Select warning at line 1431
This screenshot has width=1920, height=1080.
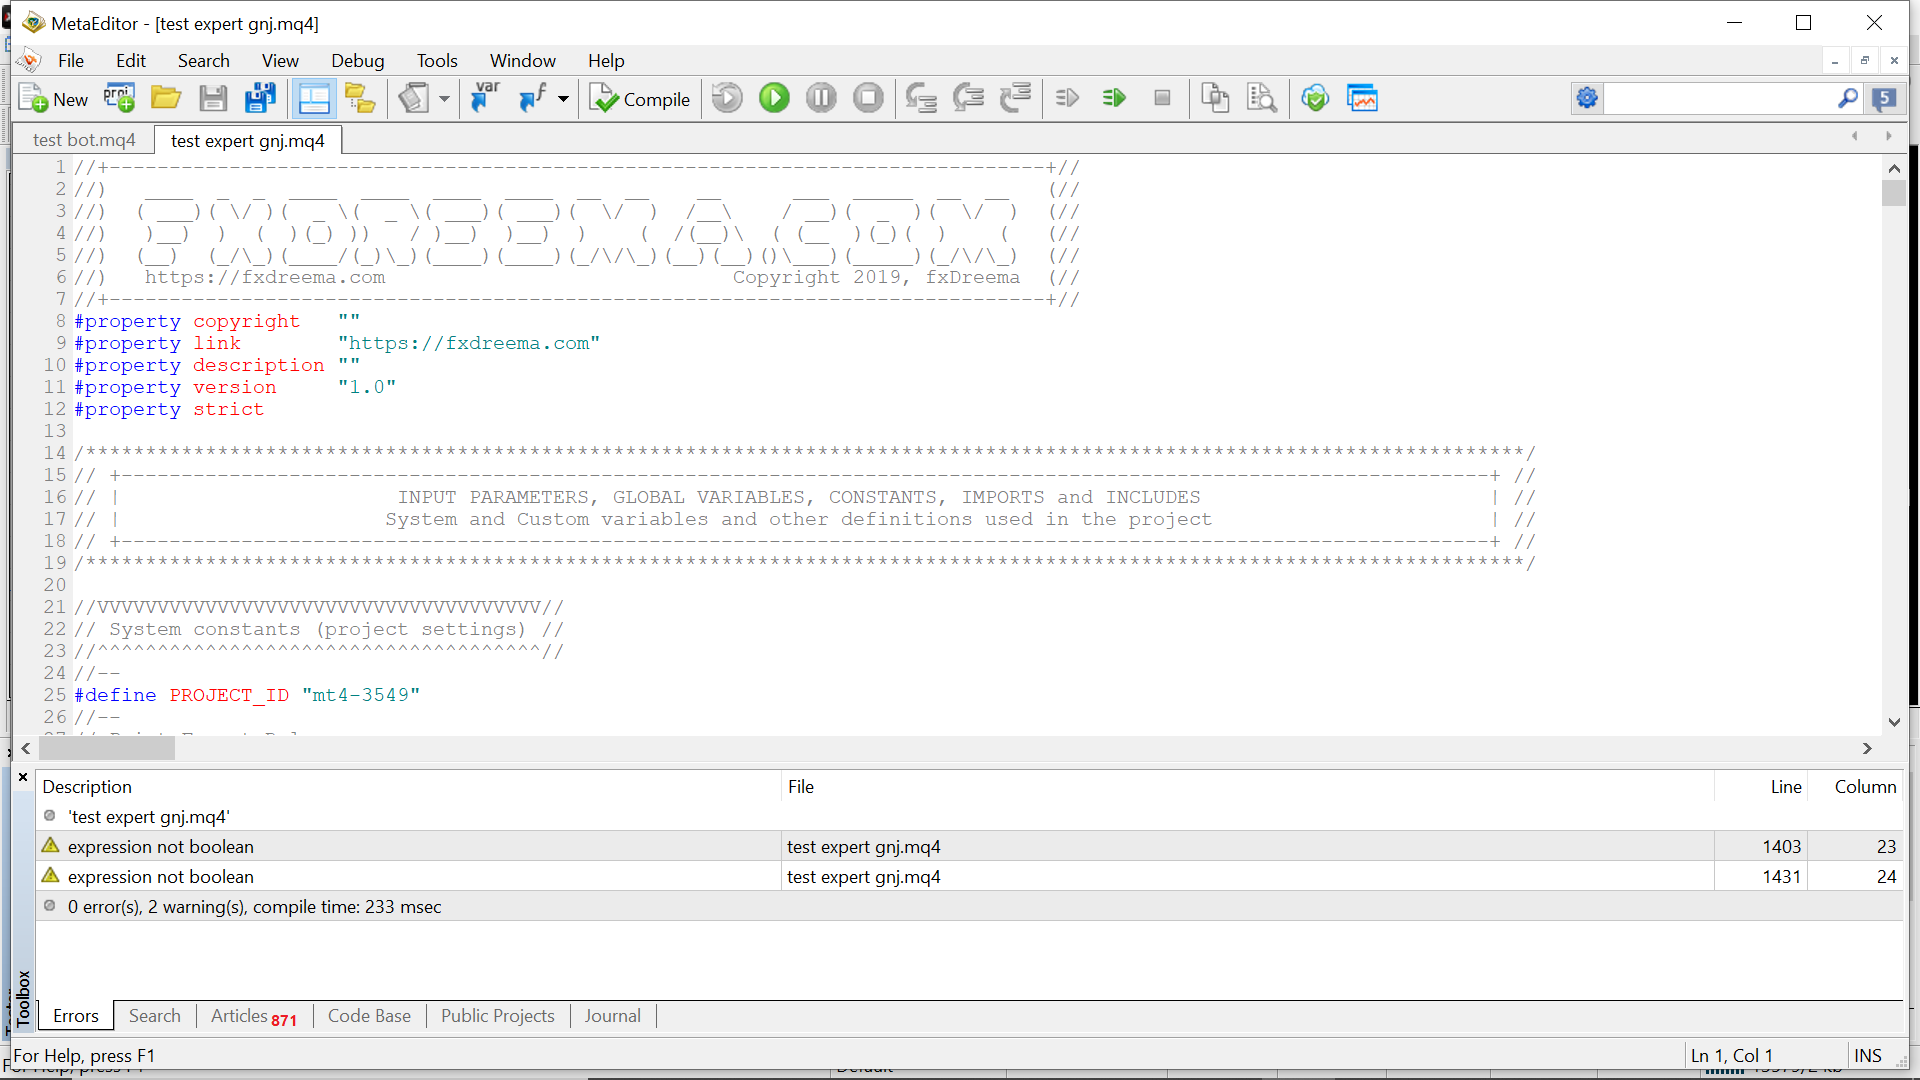tap(969, 877)
